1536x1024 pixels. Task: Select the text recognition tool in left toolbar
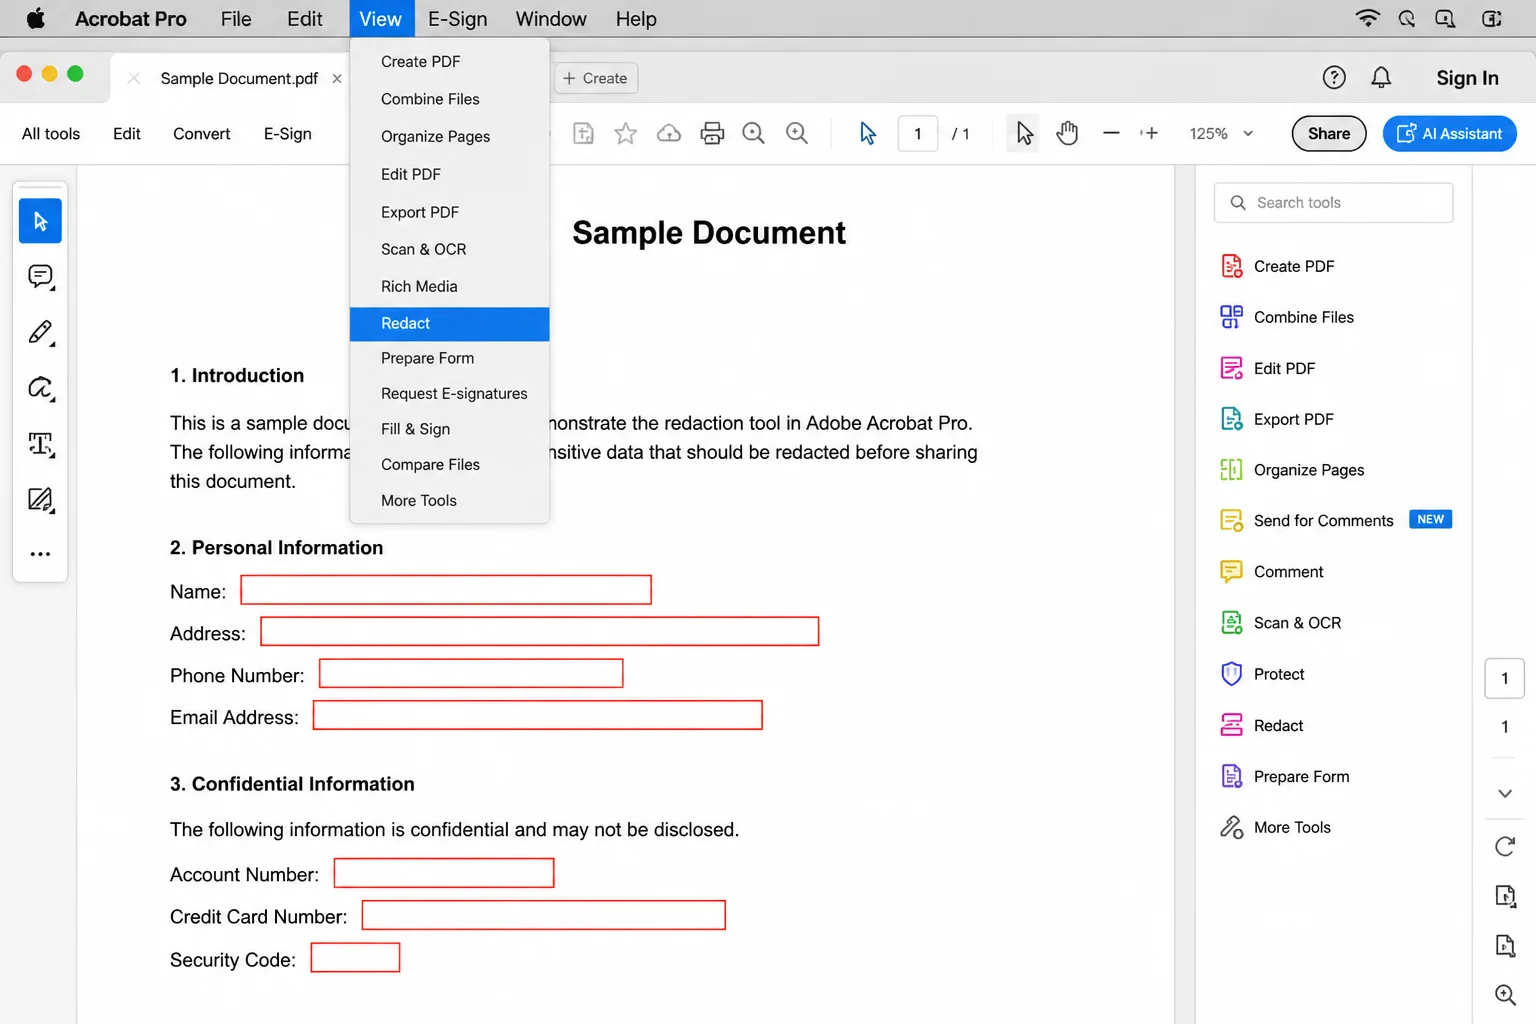pyautogui.click(x=40, y=444)
